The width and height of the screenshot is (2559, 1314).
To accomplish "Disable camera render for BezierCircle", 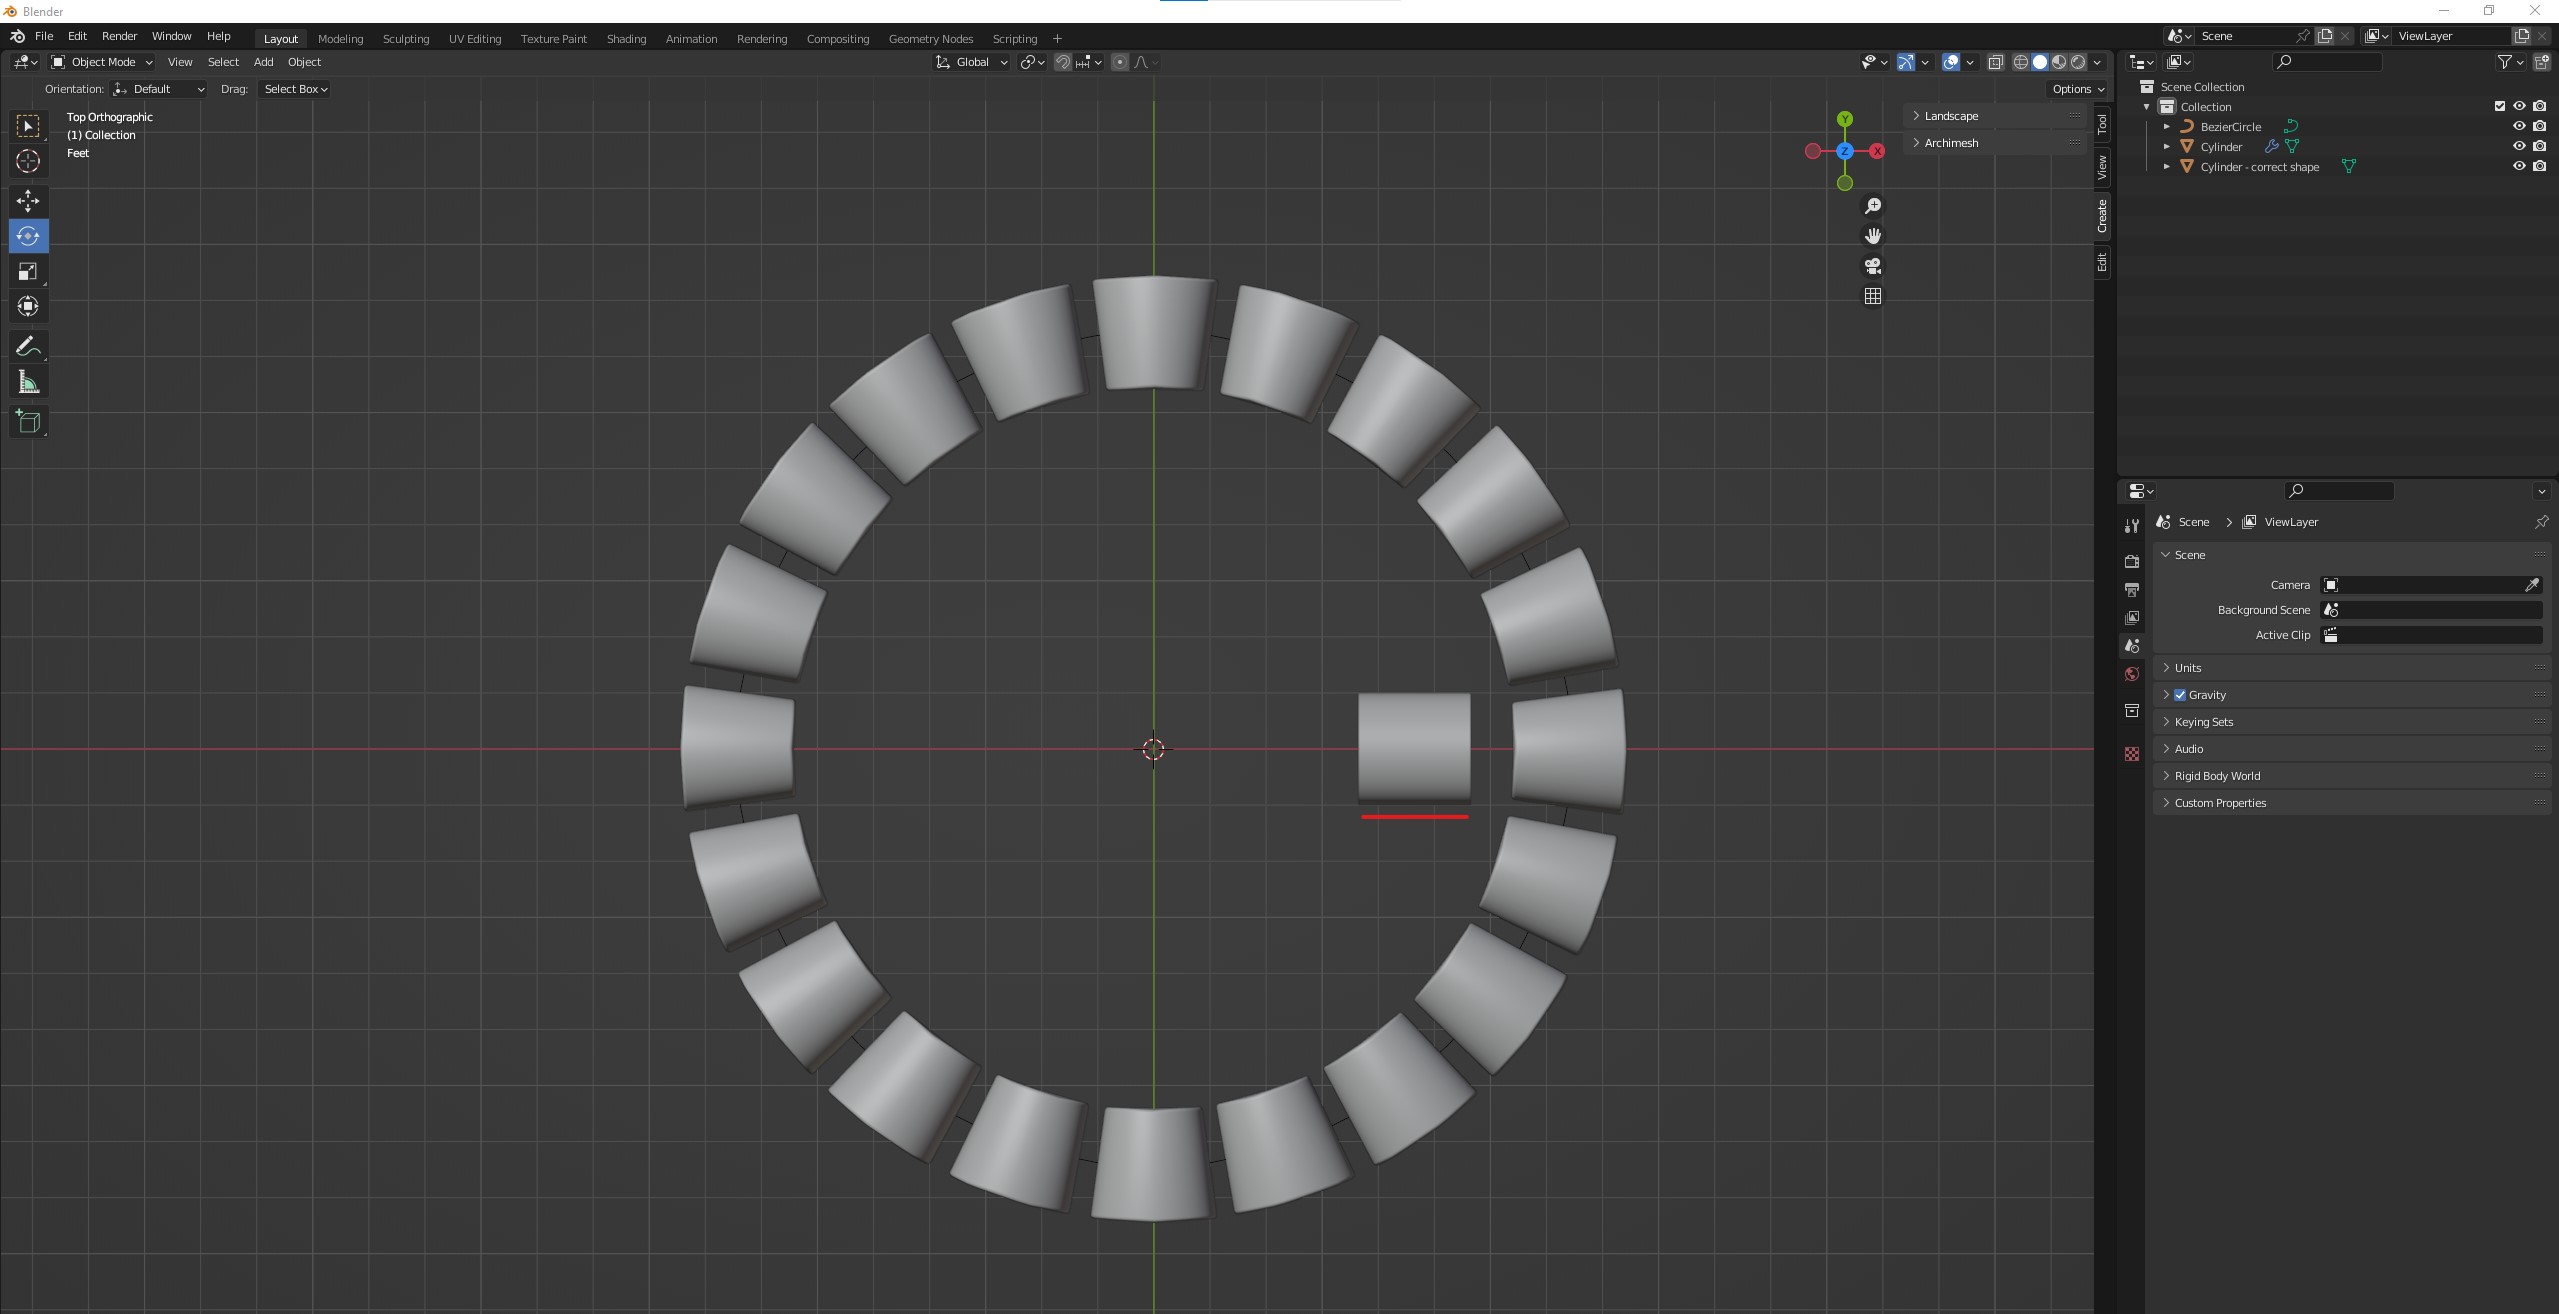I will [2539, 126].
